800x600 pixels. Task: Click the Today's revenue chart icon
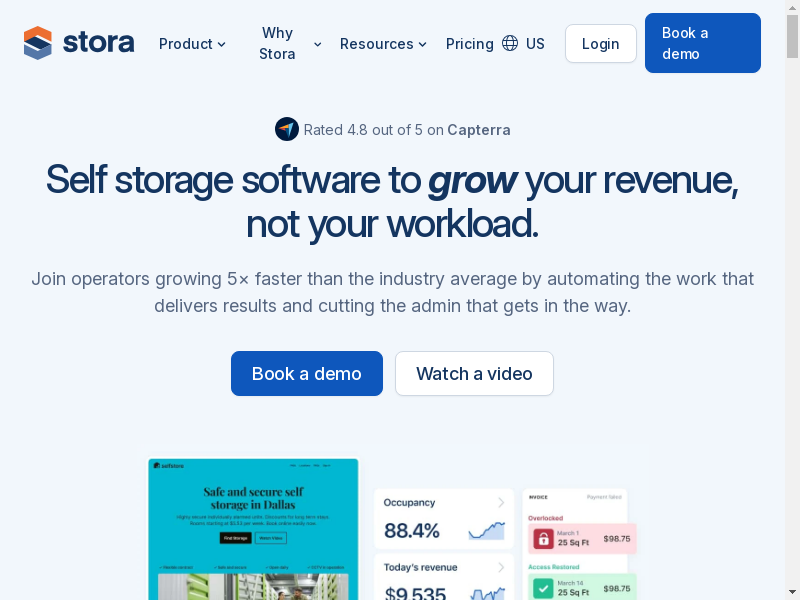pyautogui.click(x=486, y=593)
